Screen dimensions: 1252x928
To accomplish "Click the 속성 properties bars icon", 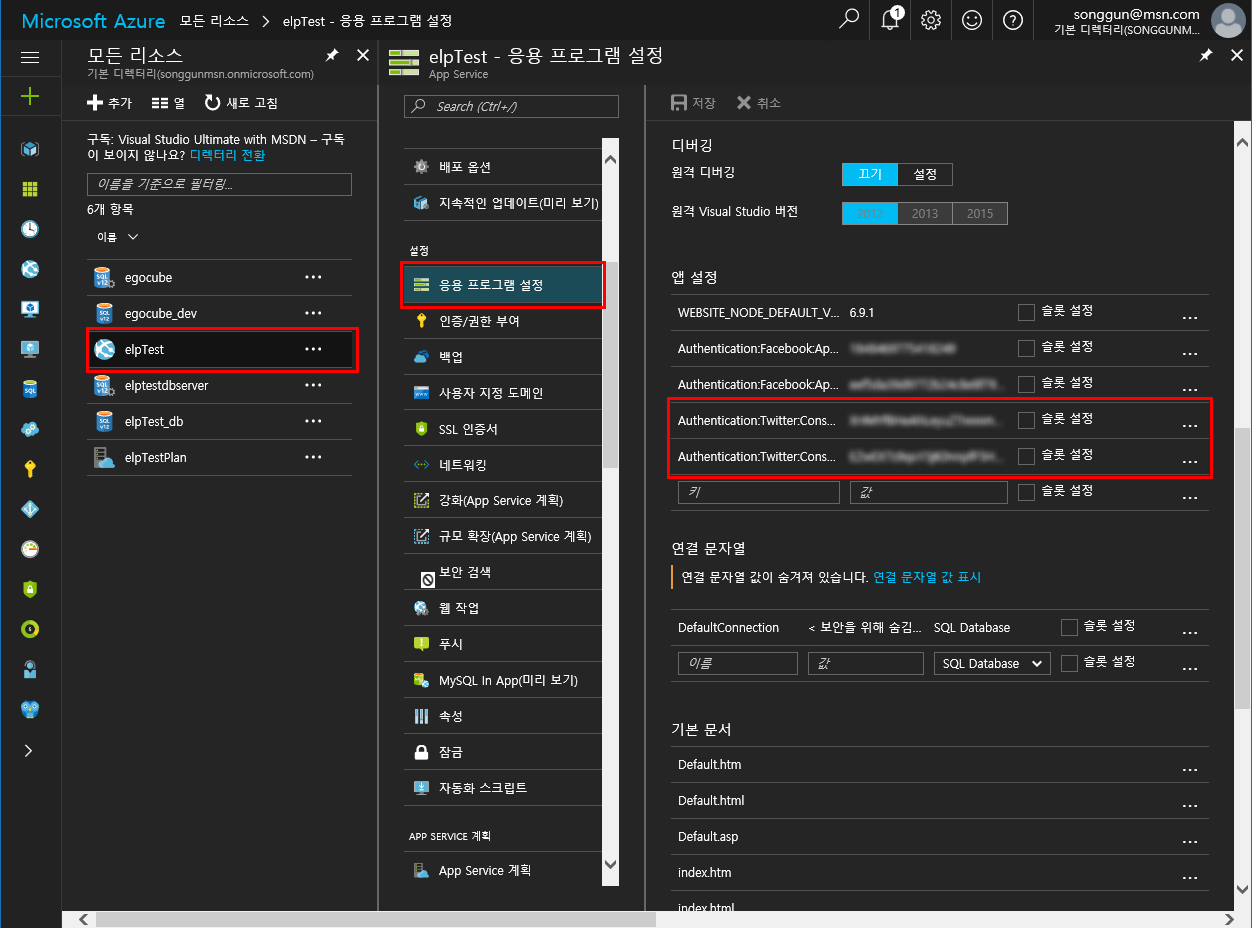I will point(421,716).
